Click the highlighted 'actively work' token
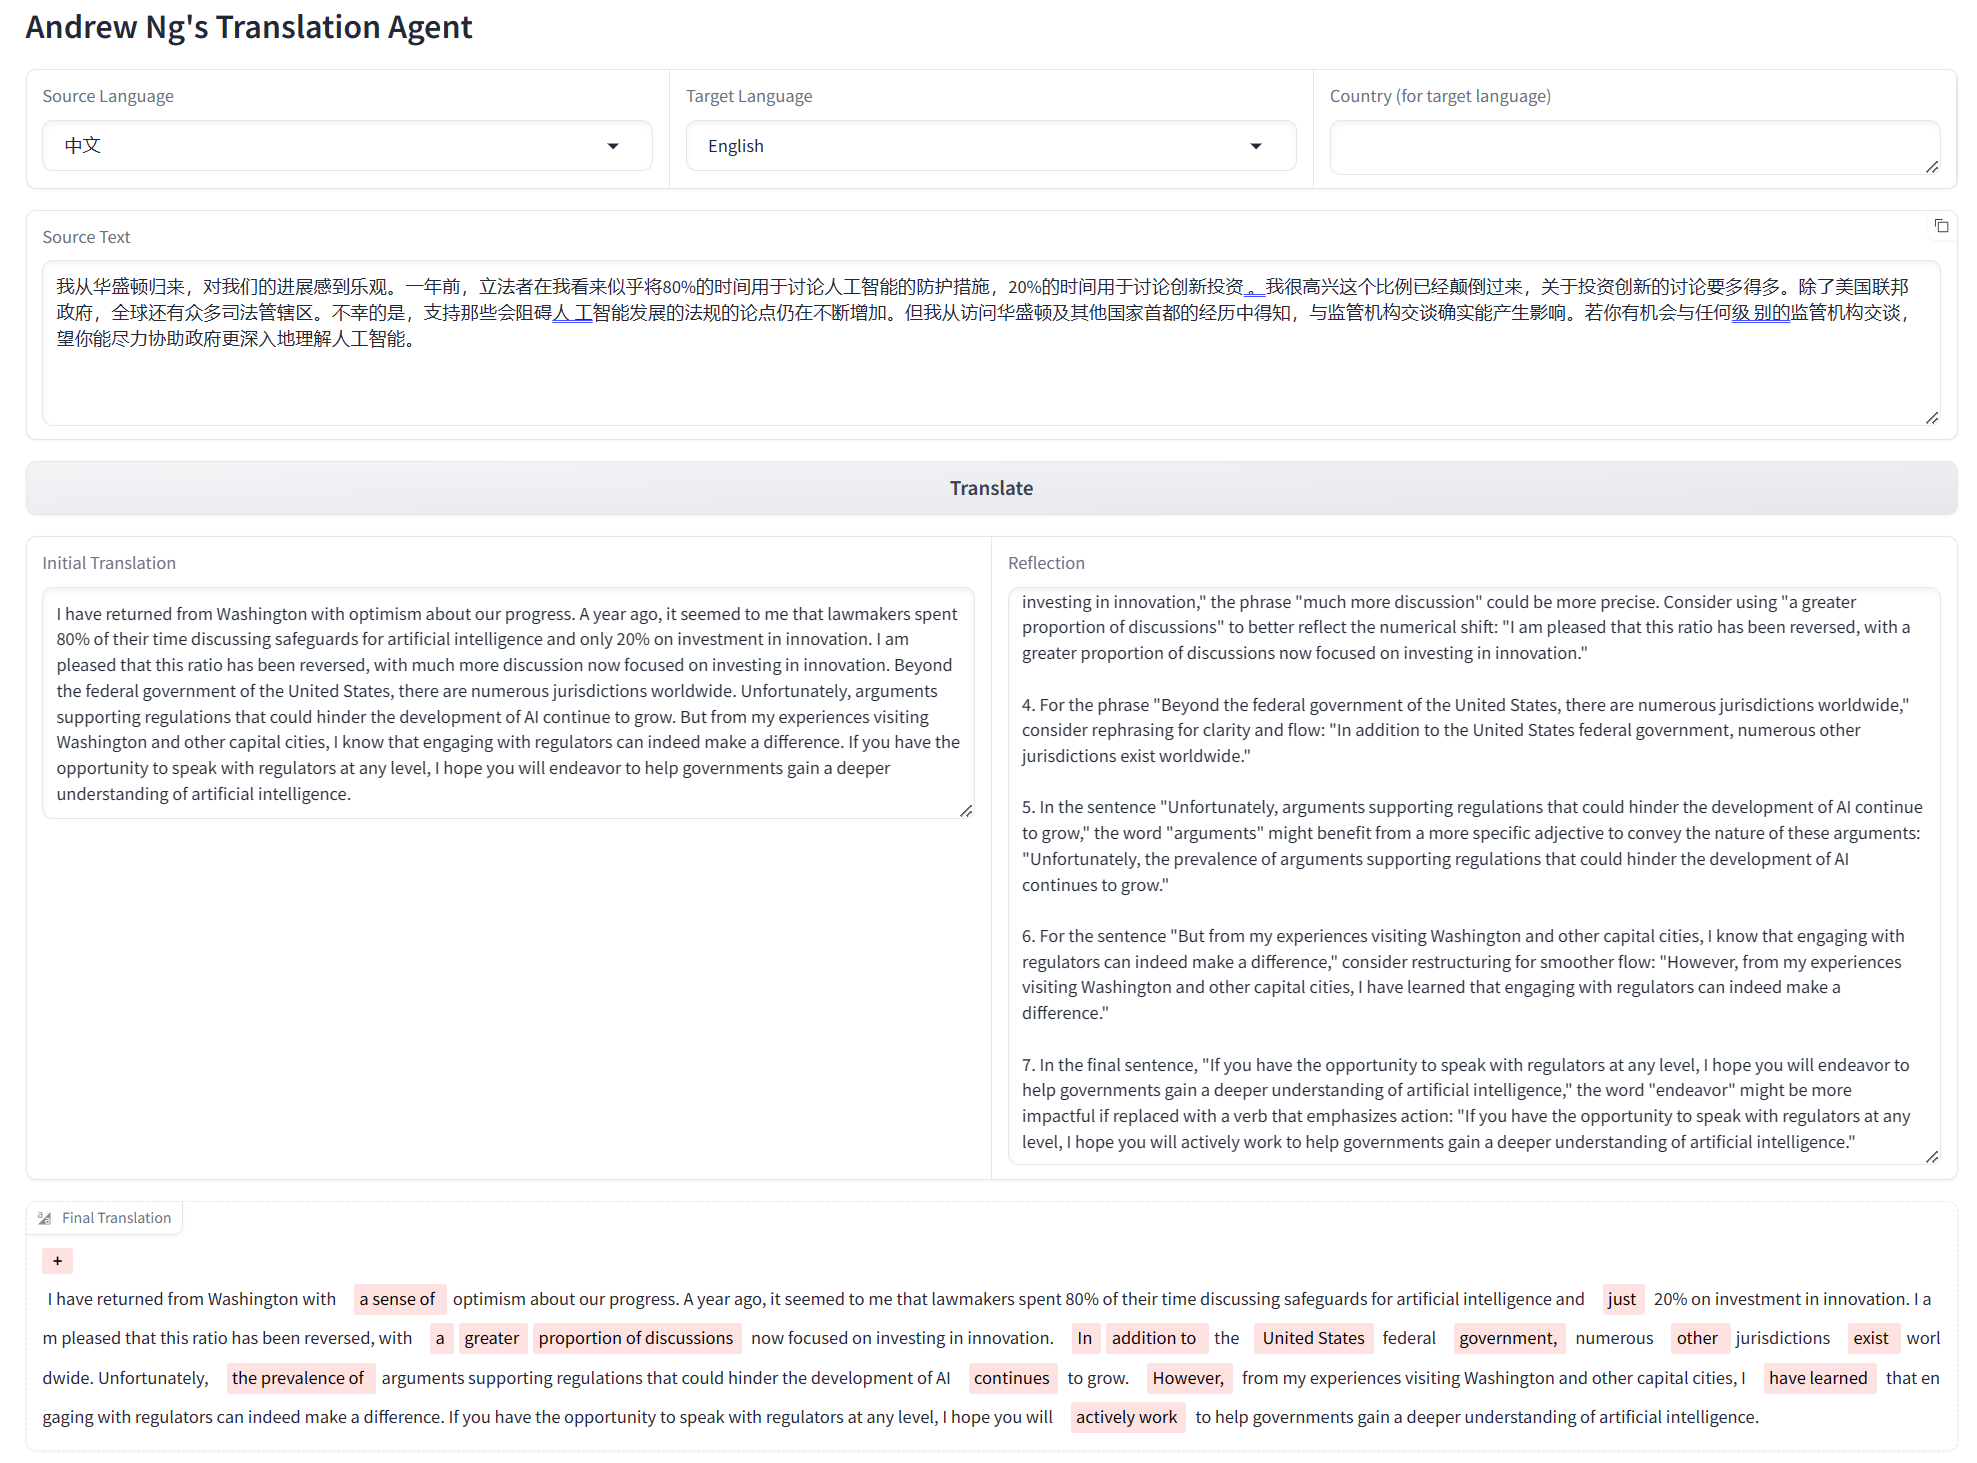The image size is (1977, 1463). coord(1127,1417)
